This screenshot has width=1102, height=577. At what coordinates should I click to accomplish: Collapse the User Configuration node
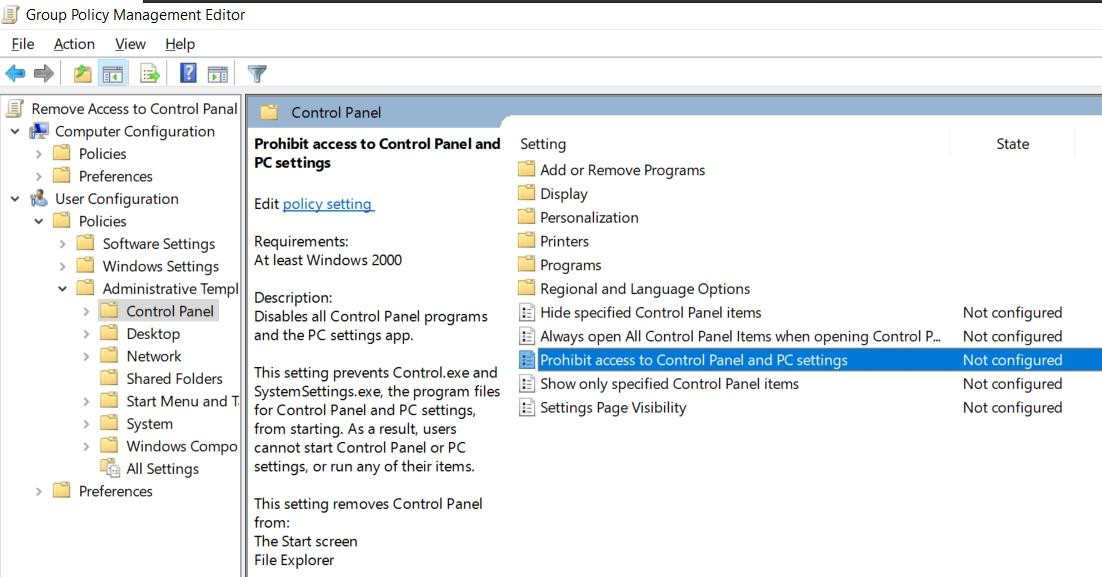click(x=15, y=199)
